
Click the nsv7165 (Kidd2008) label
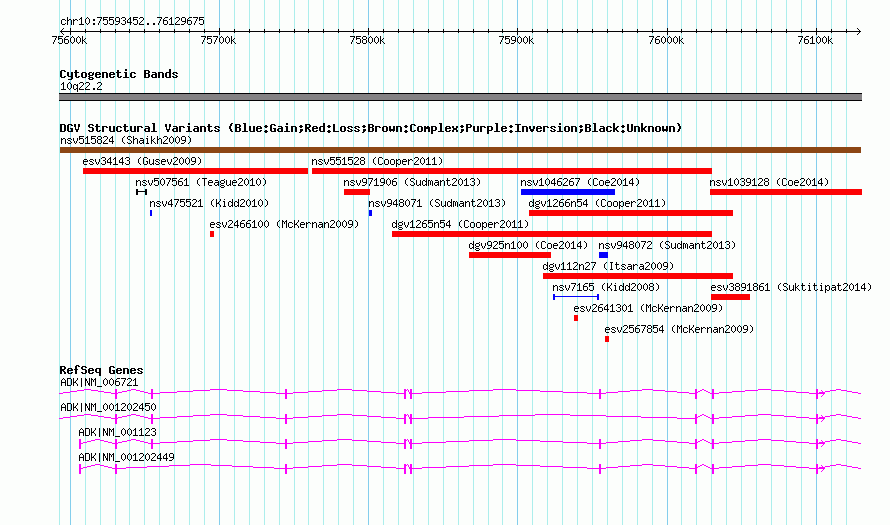606,287
